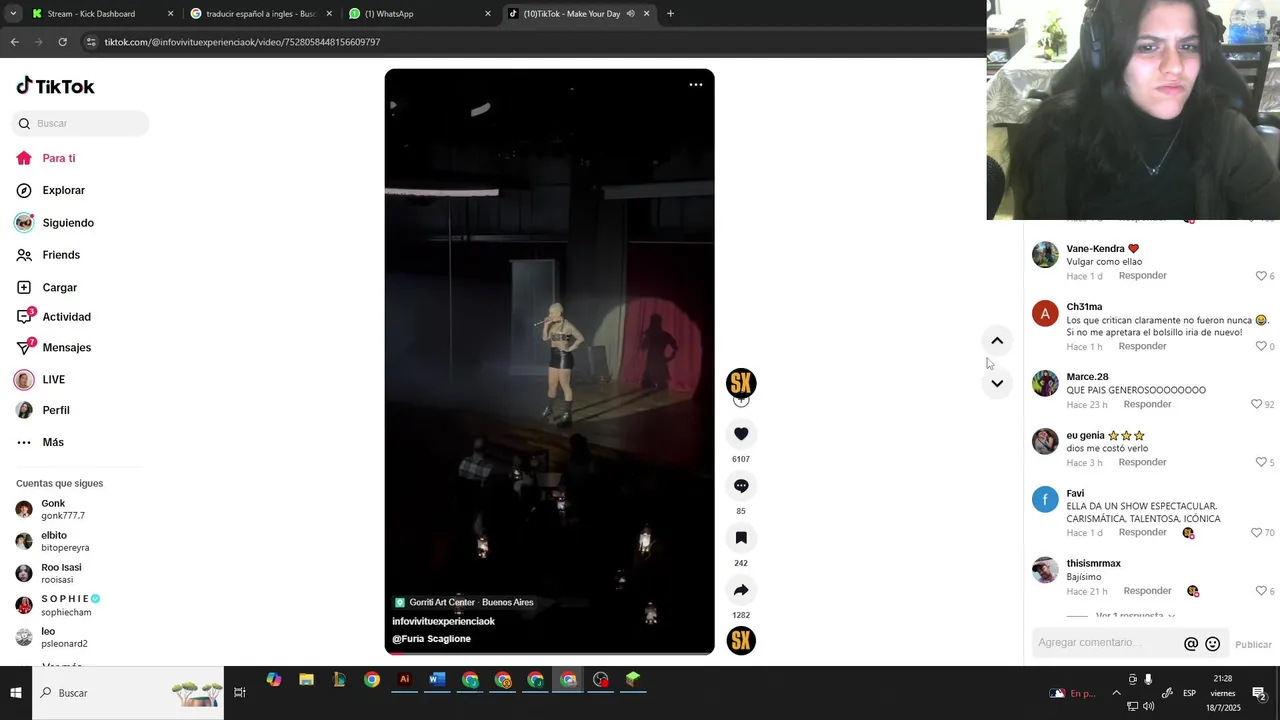The width and height of the screenshot is (1280, 720).
Task: Open the video's three-dot options menu
Action: [x=696, y=85]
